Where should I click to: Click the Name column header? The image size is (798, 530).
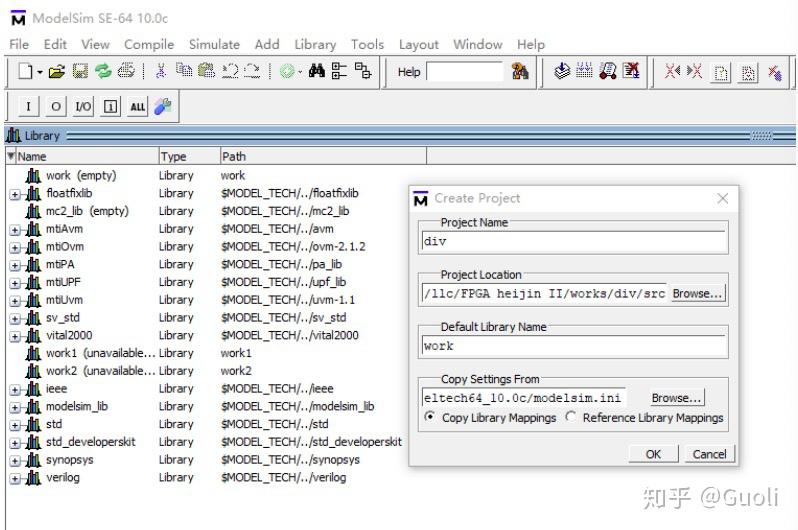pos(87,156)
